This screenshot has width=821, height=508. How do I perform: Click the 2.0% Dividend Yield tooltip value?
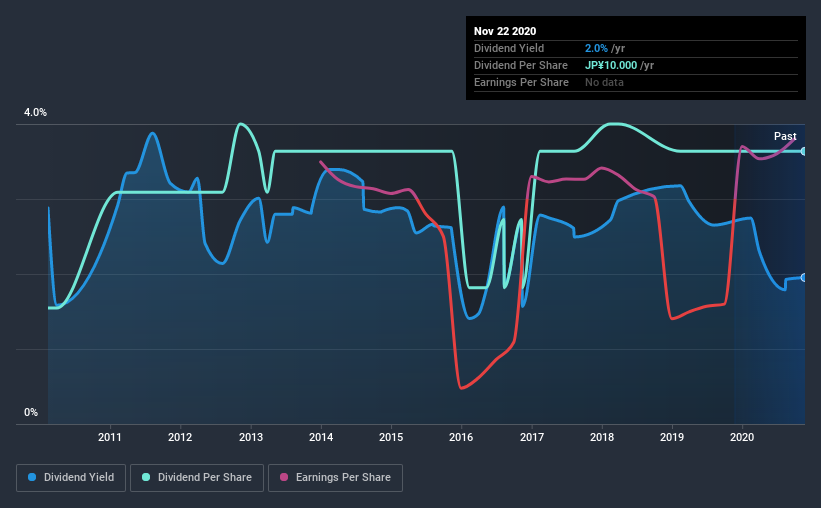[x=596, y=48]
